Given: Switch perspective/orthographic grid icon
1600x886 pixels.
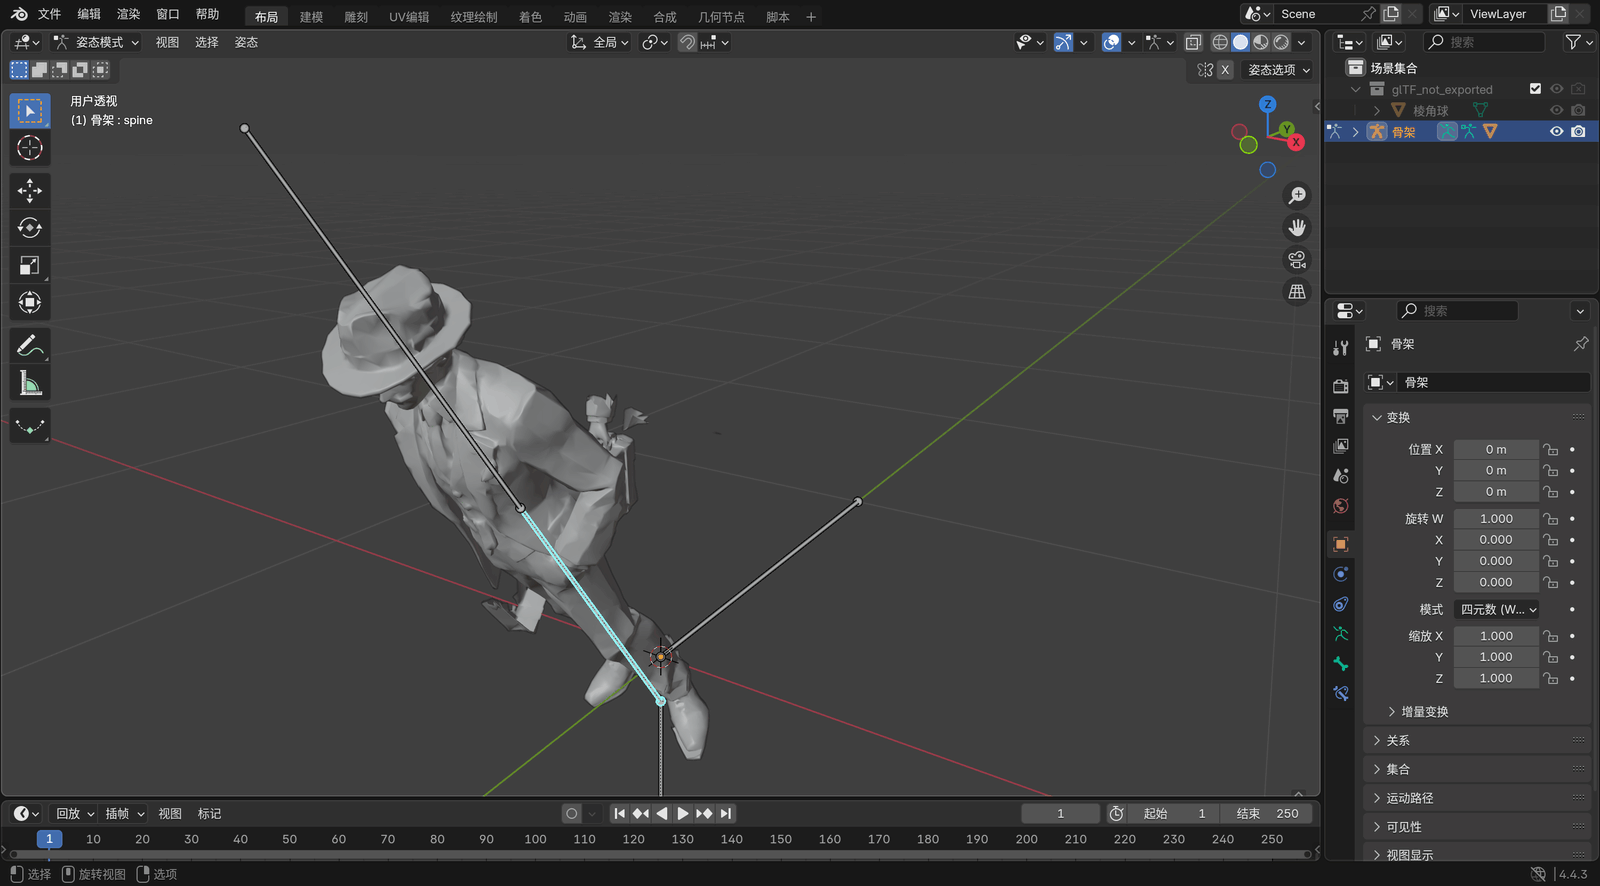Looking at the screenshot, I should [x=1297, y=291].
